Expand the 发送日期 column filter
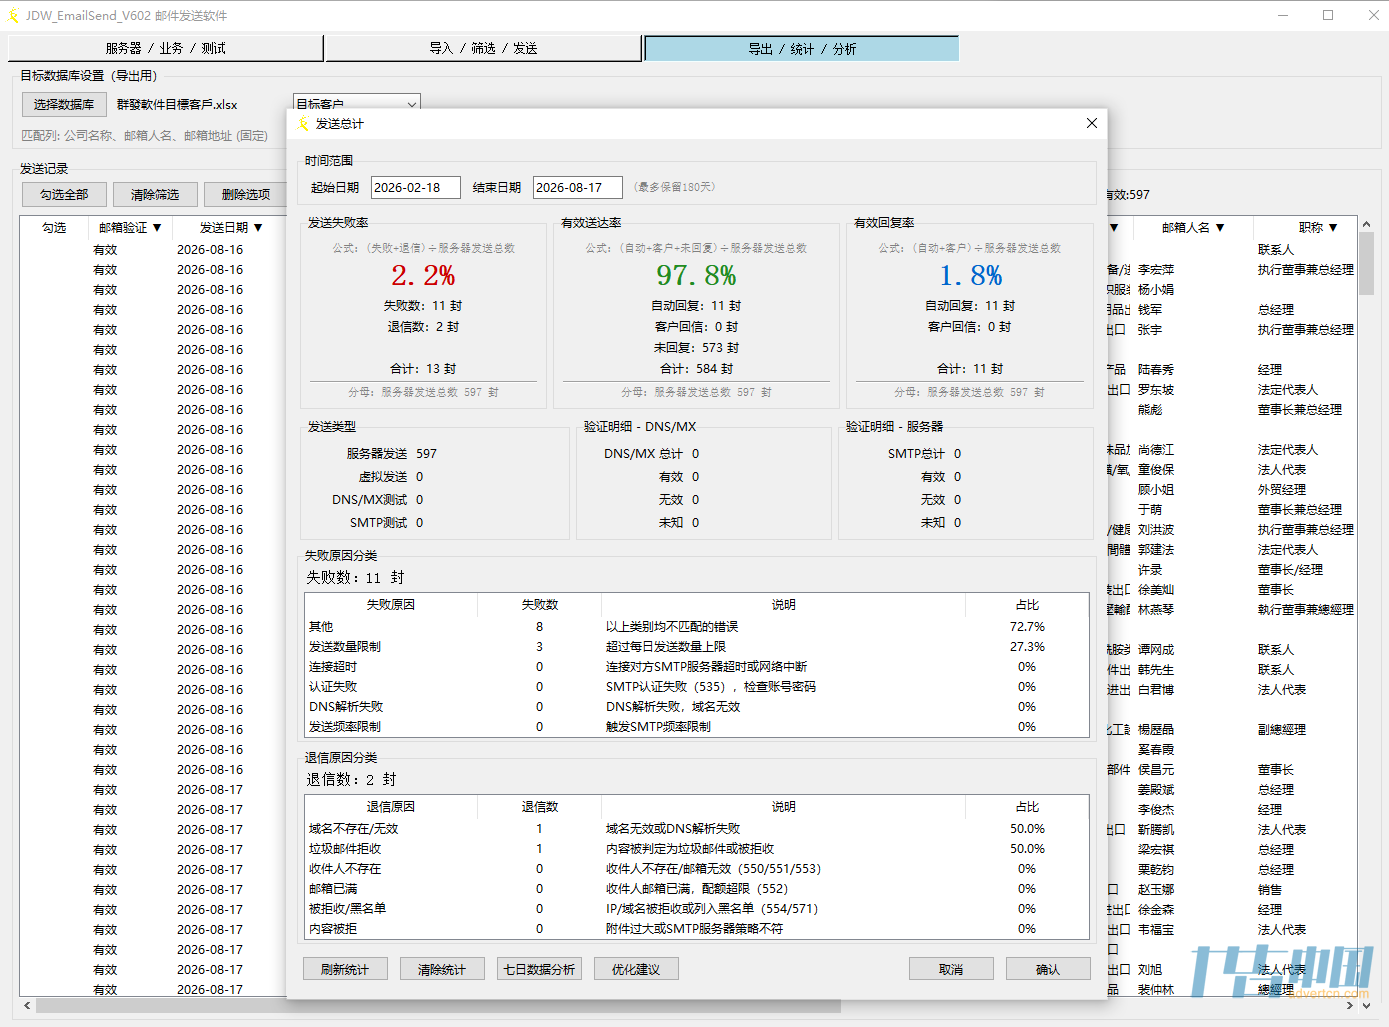This screenshot has height=1027, width=1389. click(x=258, y=228)
